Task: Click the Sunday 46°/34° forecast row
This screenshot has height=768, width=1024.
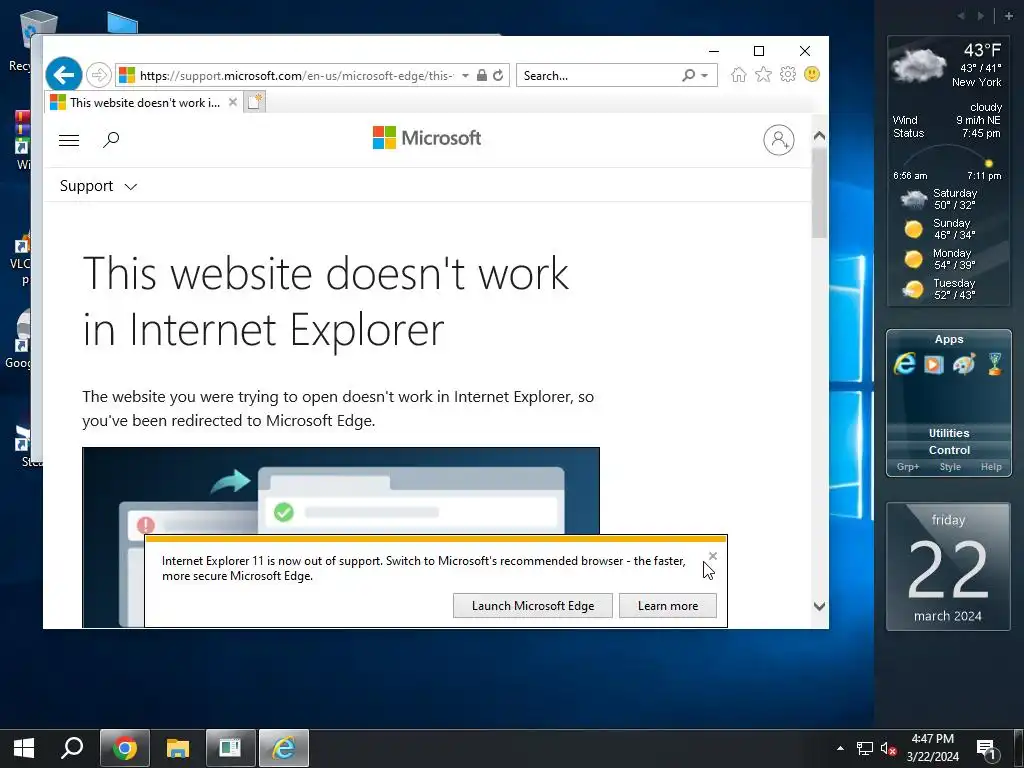Action: pyautogui.click(x=939, y=229)
